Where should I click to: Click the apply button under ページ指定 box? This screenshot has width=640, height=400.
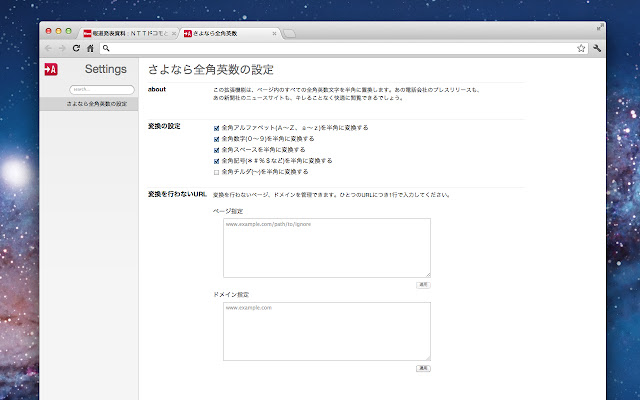pyautogui.click(x=423, y=285)
